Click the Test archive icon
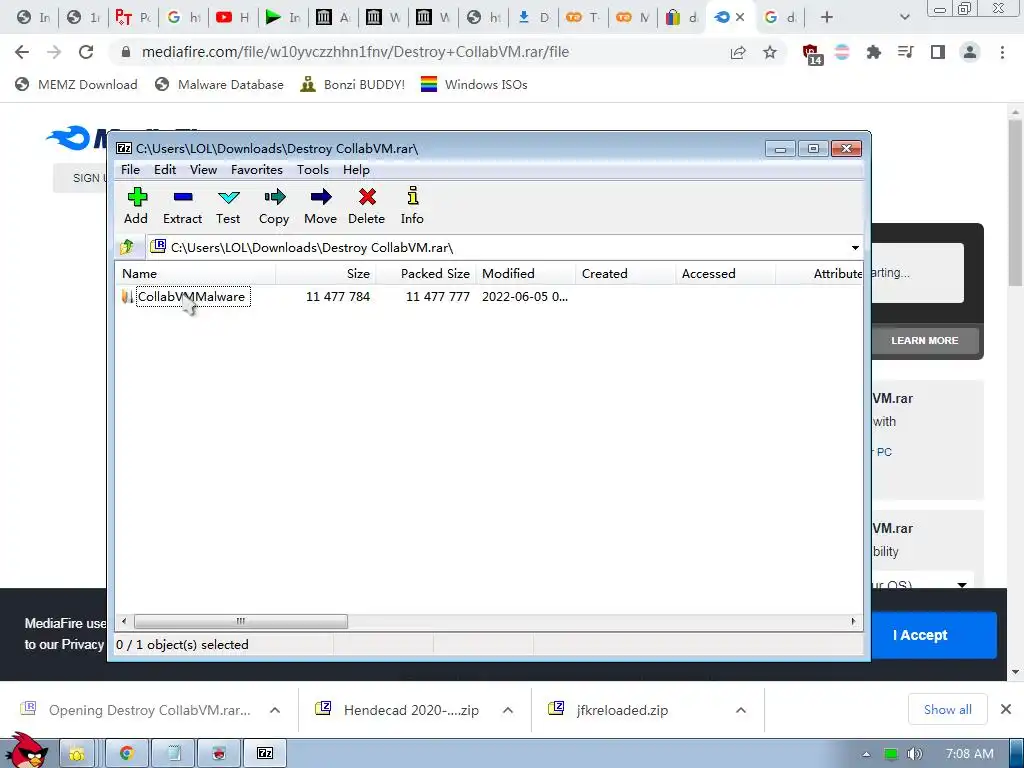1024x768 pixels. point(228,206)
